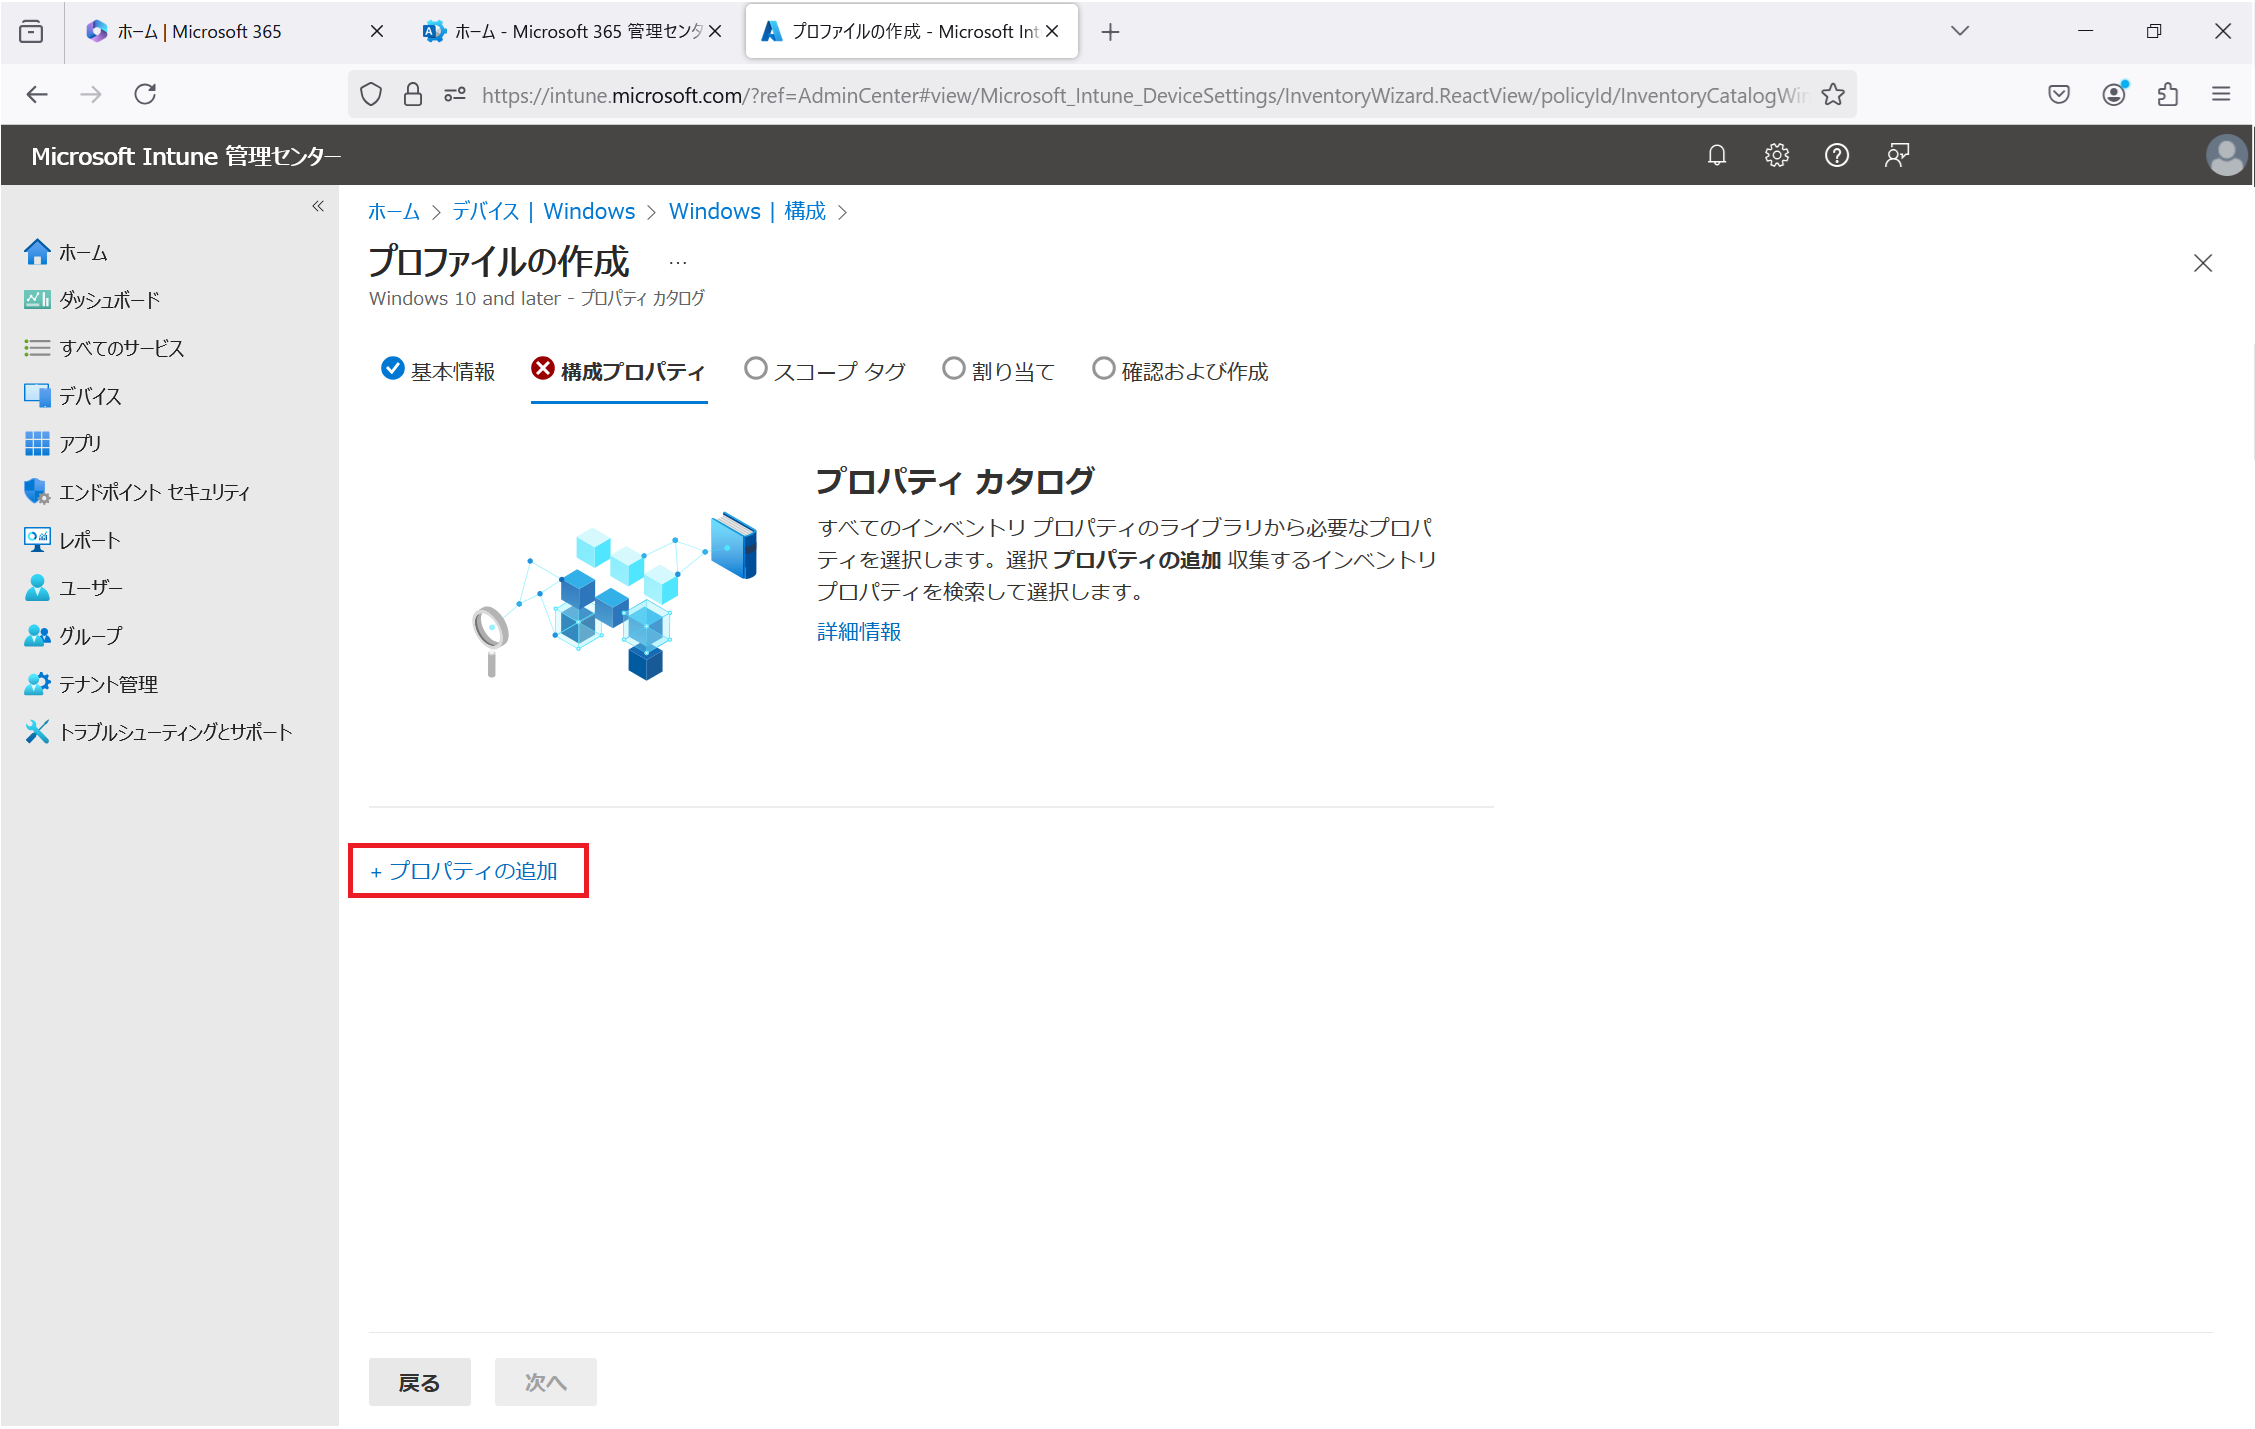The image size is (2255, 1429).
Task: Click the 次へ button
Action: pyautogui.click(x=545, y=1382)
